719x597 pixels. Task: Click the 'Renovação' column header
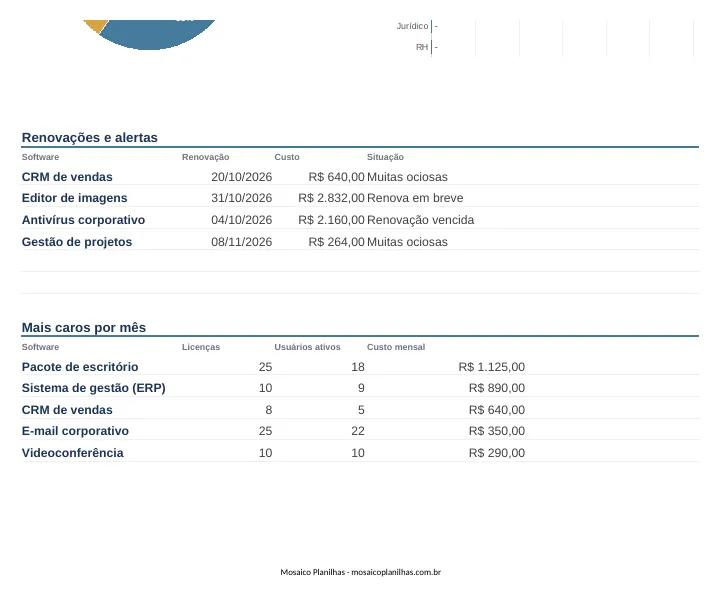click(x=205, y=157)
